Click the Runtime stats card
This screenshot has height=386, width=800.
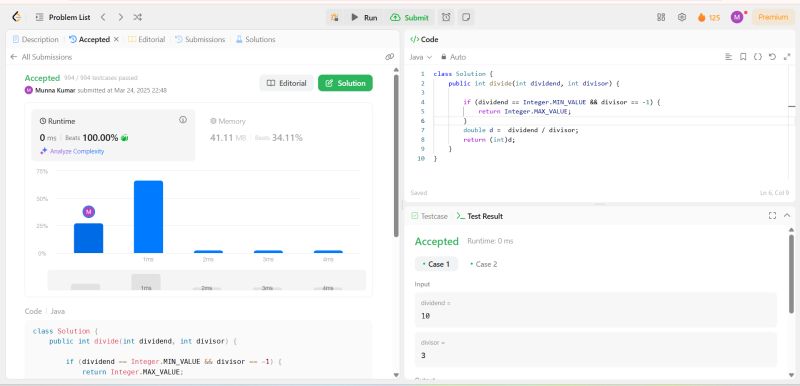tap(113, 135)
